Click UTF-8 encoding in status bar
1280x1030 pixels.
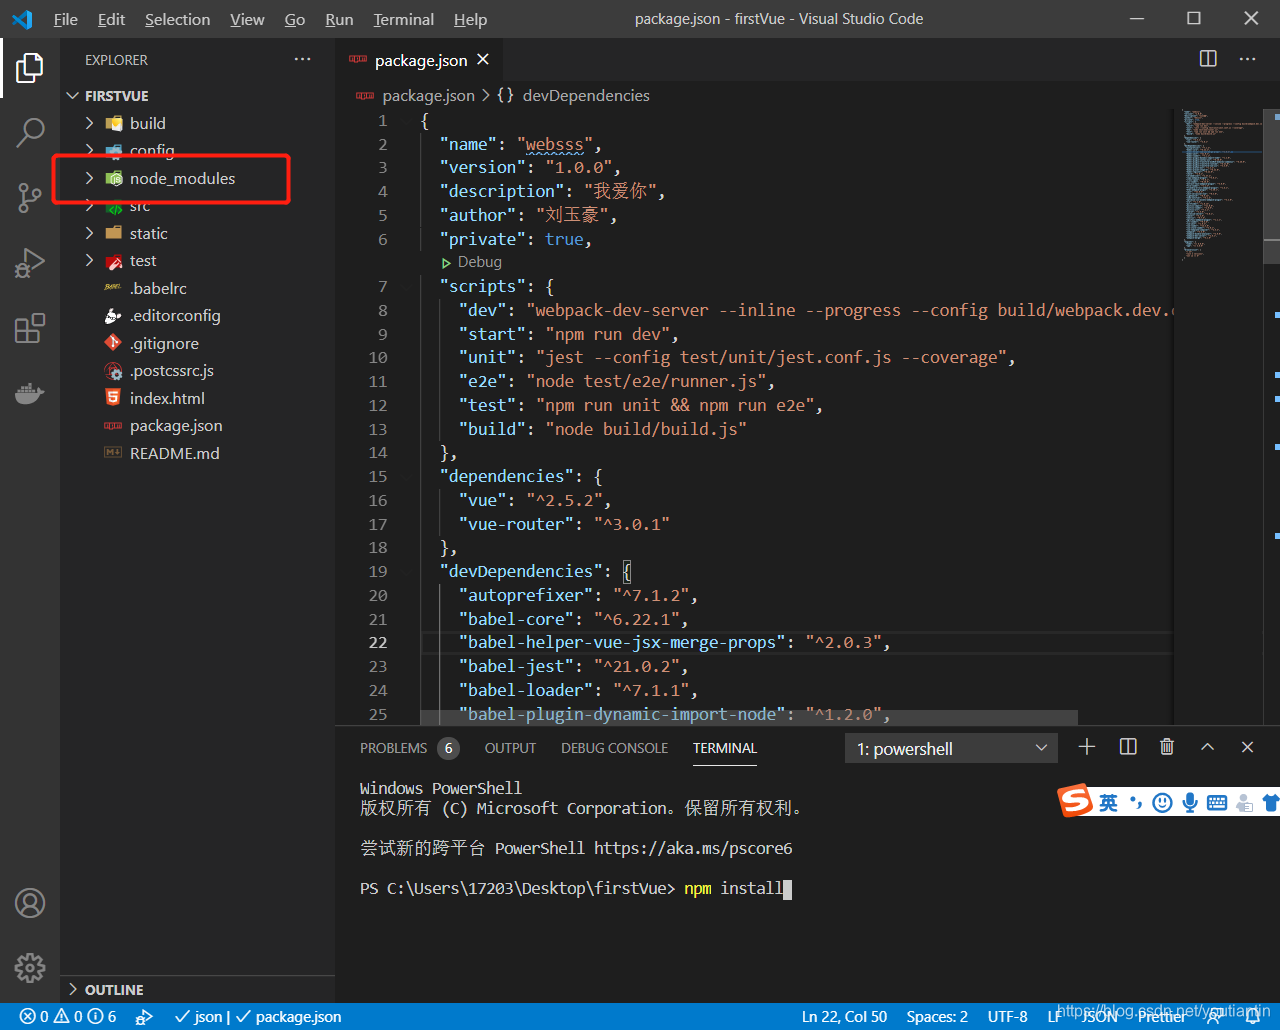coord(1007,1016)
